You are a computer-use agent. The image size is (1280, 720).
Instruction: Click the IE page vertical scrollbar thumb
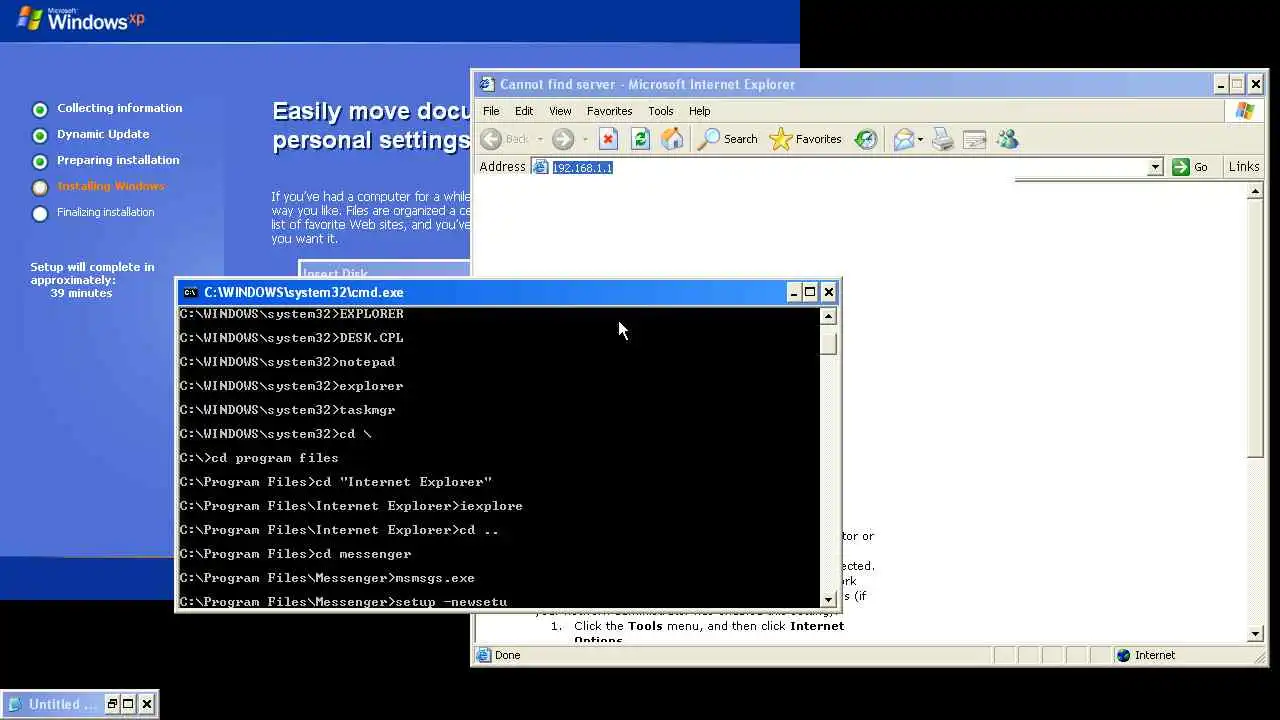[1256, 329]
